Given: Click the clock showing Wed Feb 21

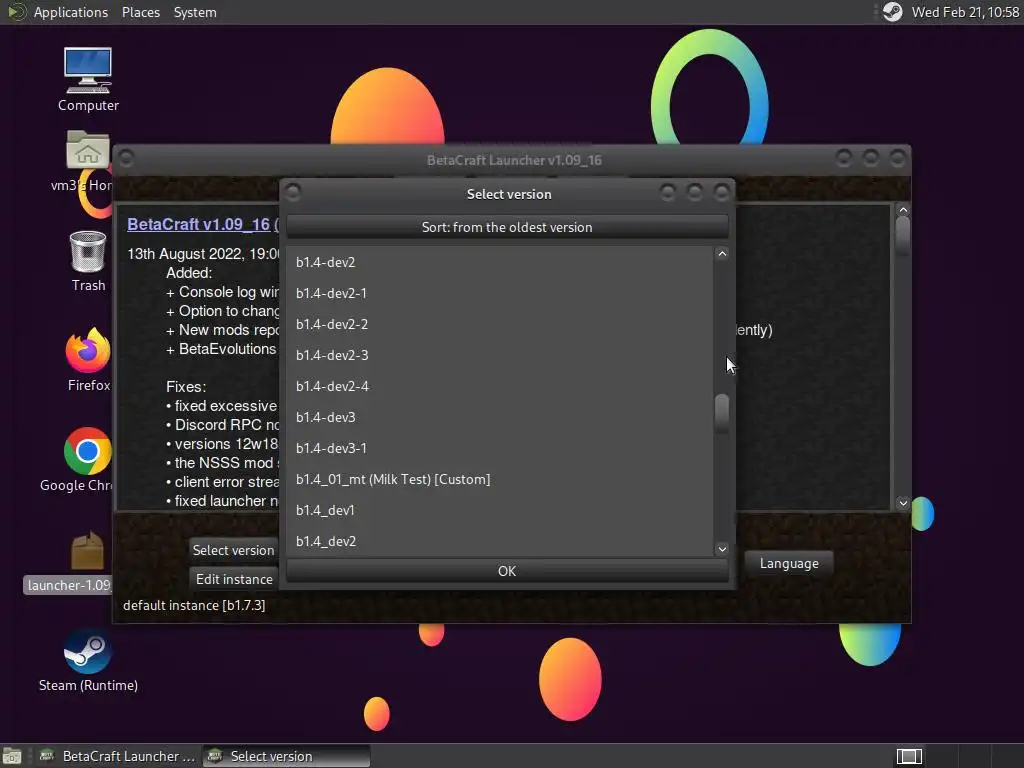Looking at the screenshot, I should click(965, 12).
